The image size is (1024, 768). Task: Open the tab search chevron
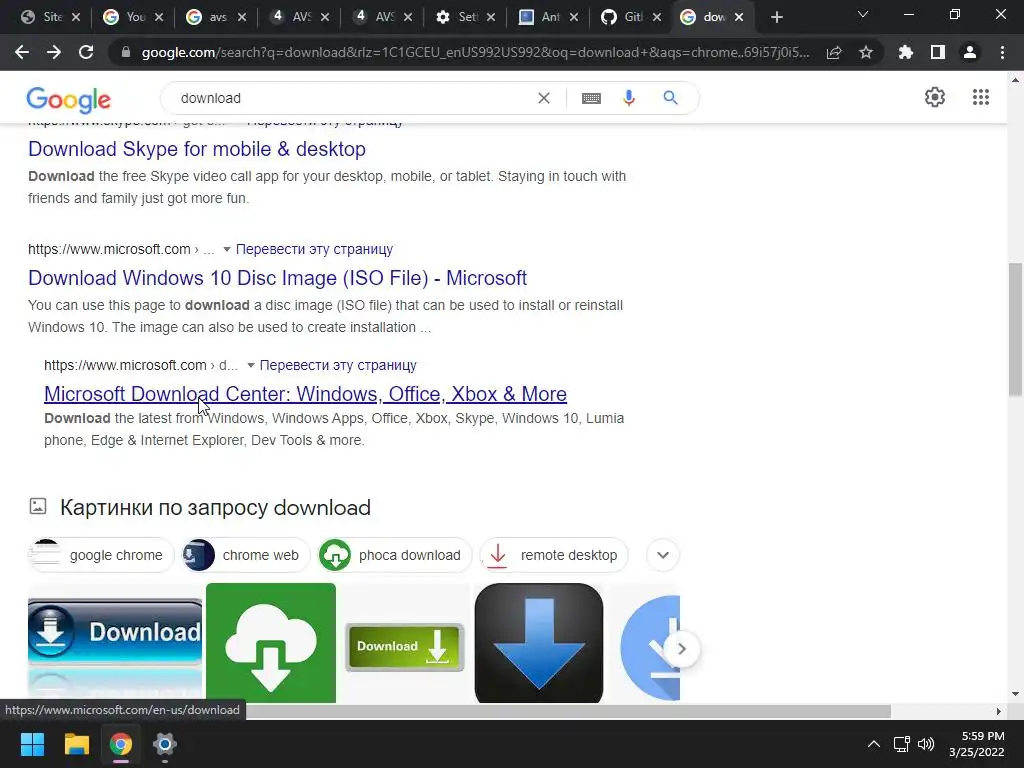pyautogui.click(x=863, y=14)
